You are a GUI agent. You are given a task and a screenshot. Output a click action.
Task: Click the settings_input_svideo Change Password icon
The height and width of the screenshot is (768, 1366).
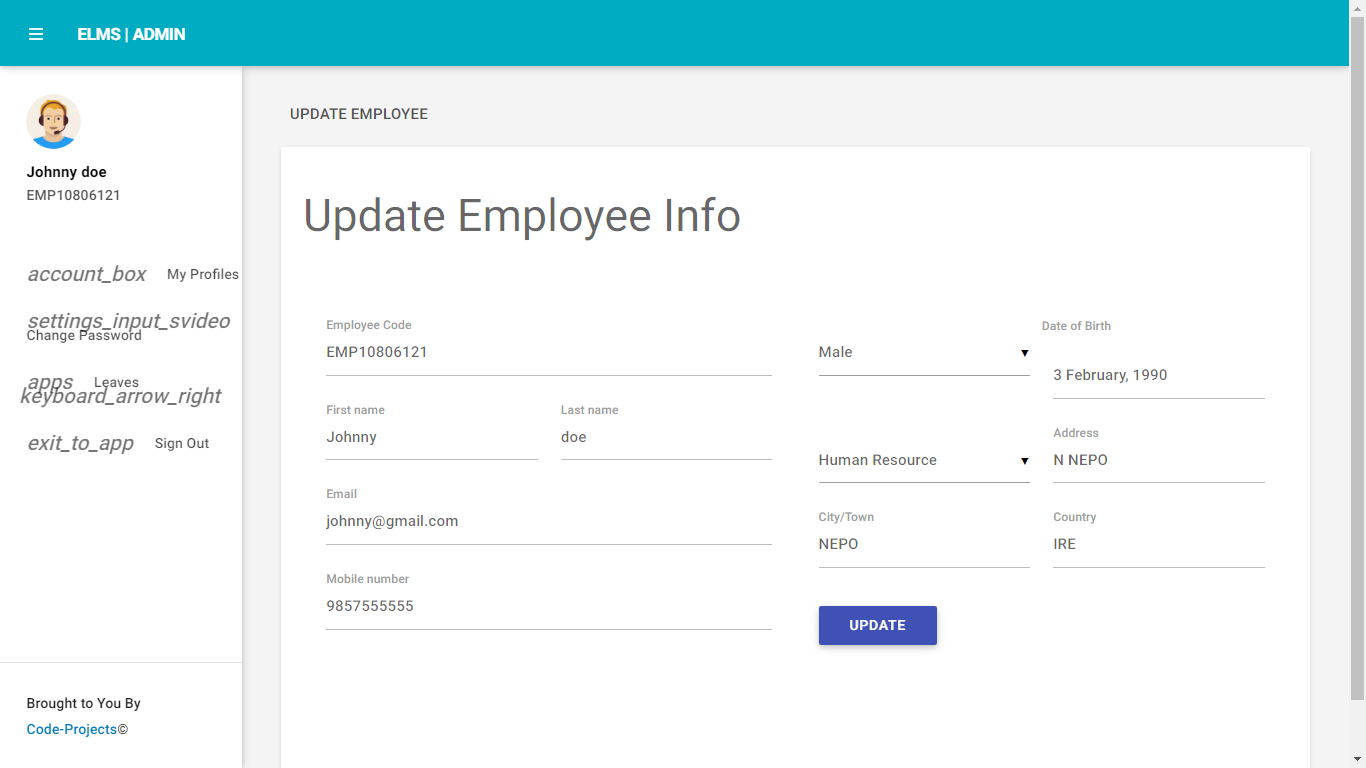[x=129, y=321]
